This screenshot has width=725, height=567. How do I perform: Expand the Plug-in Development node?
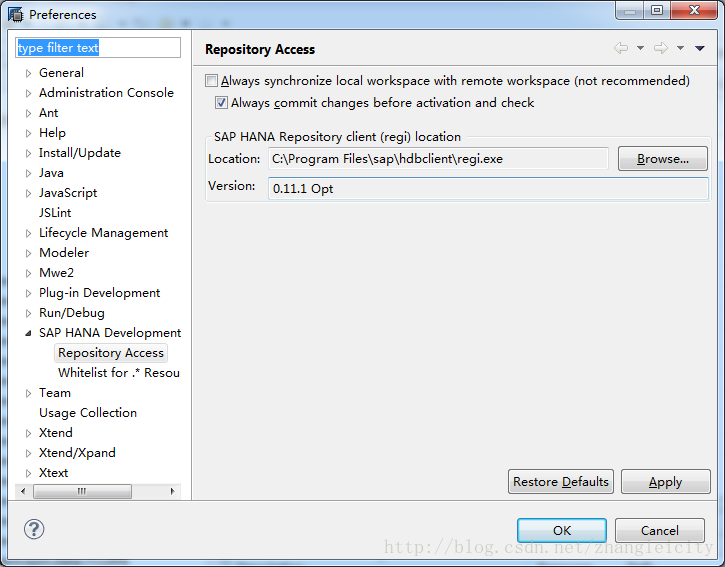[29, 293]
